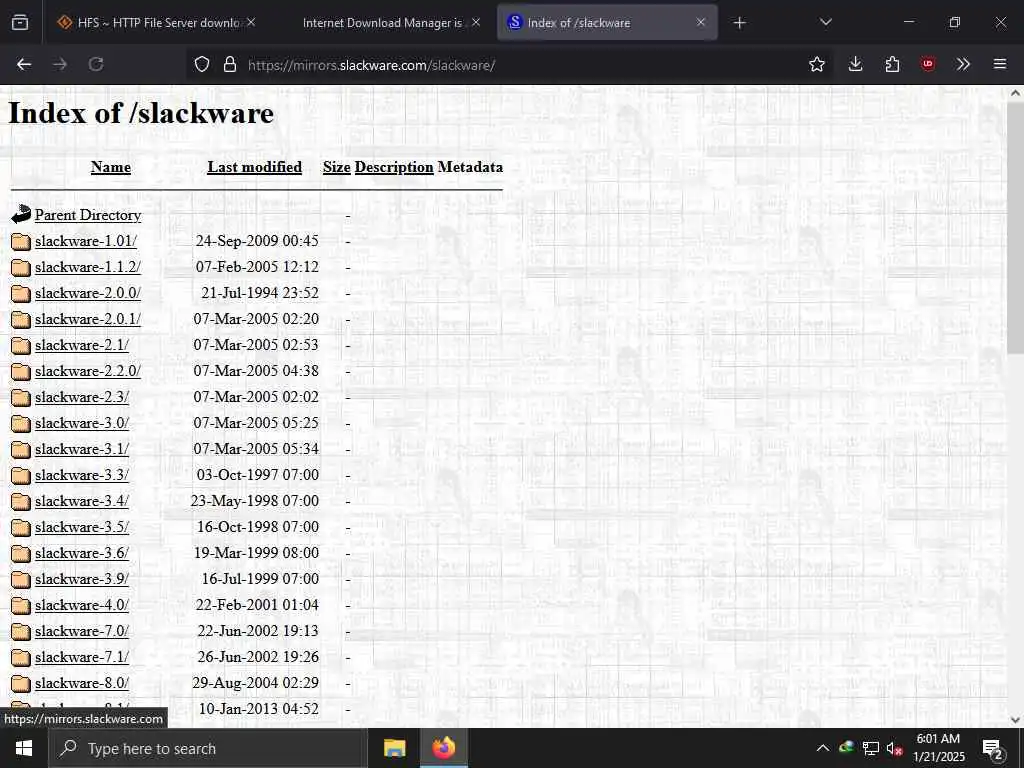Click Firefox icon in taskbar
The image size is (1024, 768).
click(x=443, y=748)
